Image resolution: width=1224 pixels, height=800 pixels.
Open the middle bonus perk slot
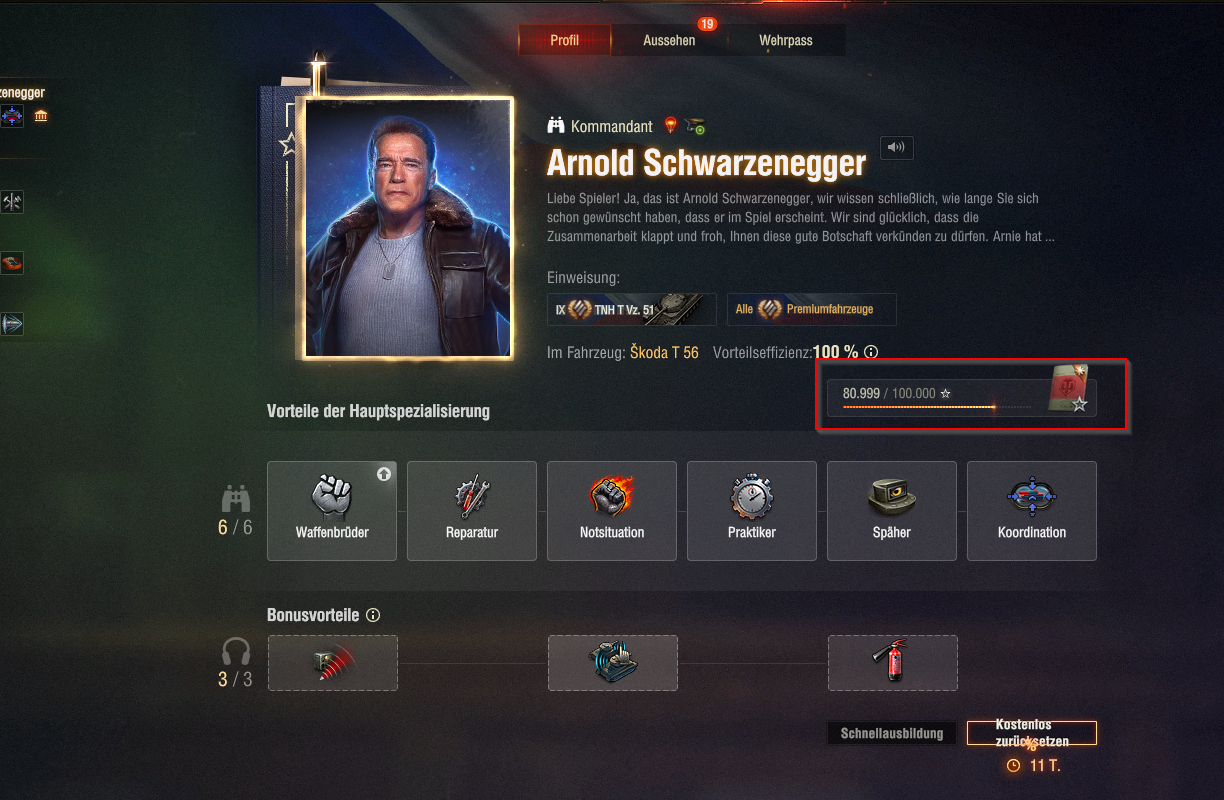613,662
